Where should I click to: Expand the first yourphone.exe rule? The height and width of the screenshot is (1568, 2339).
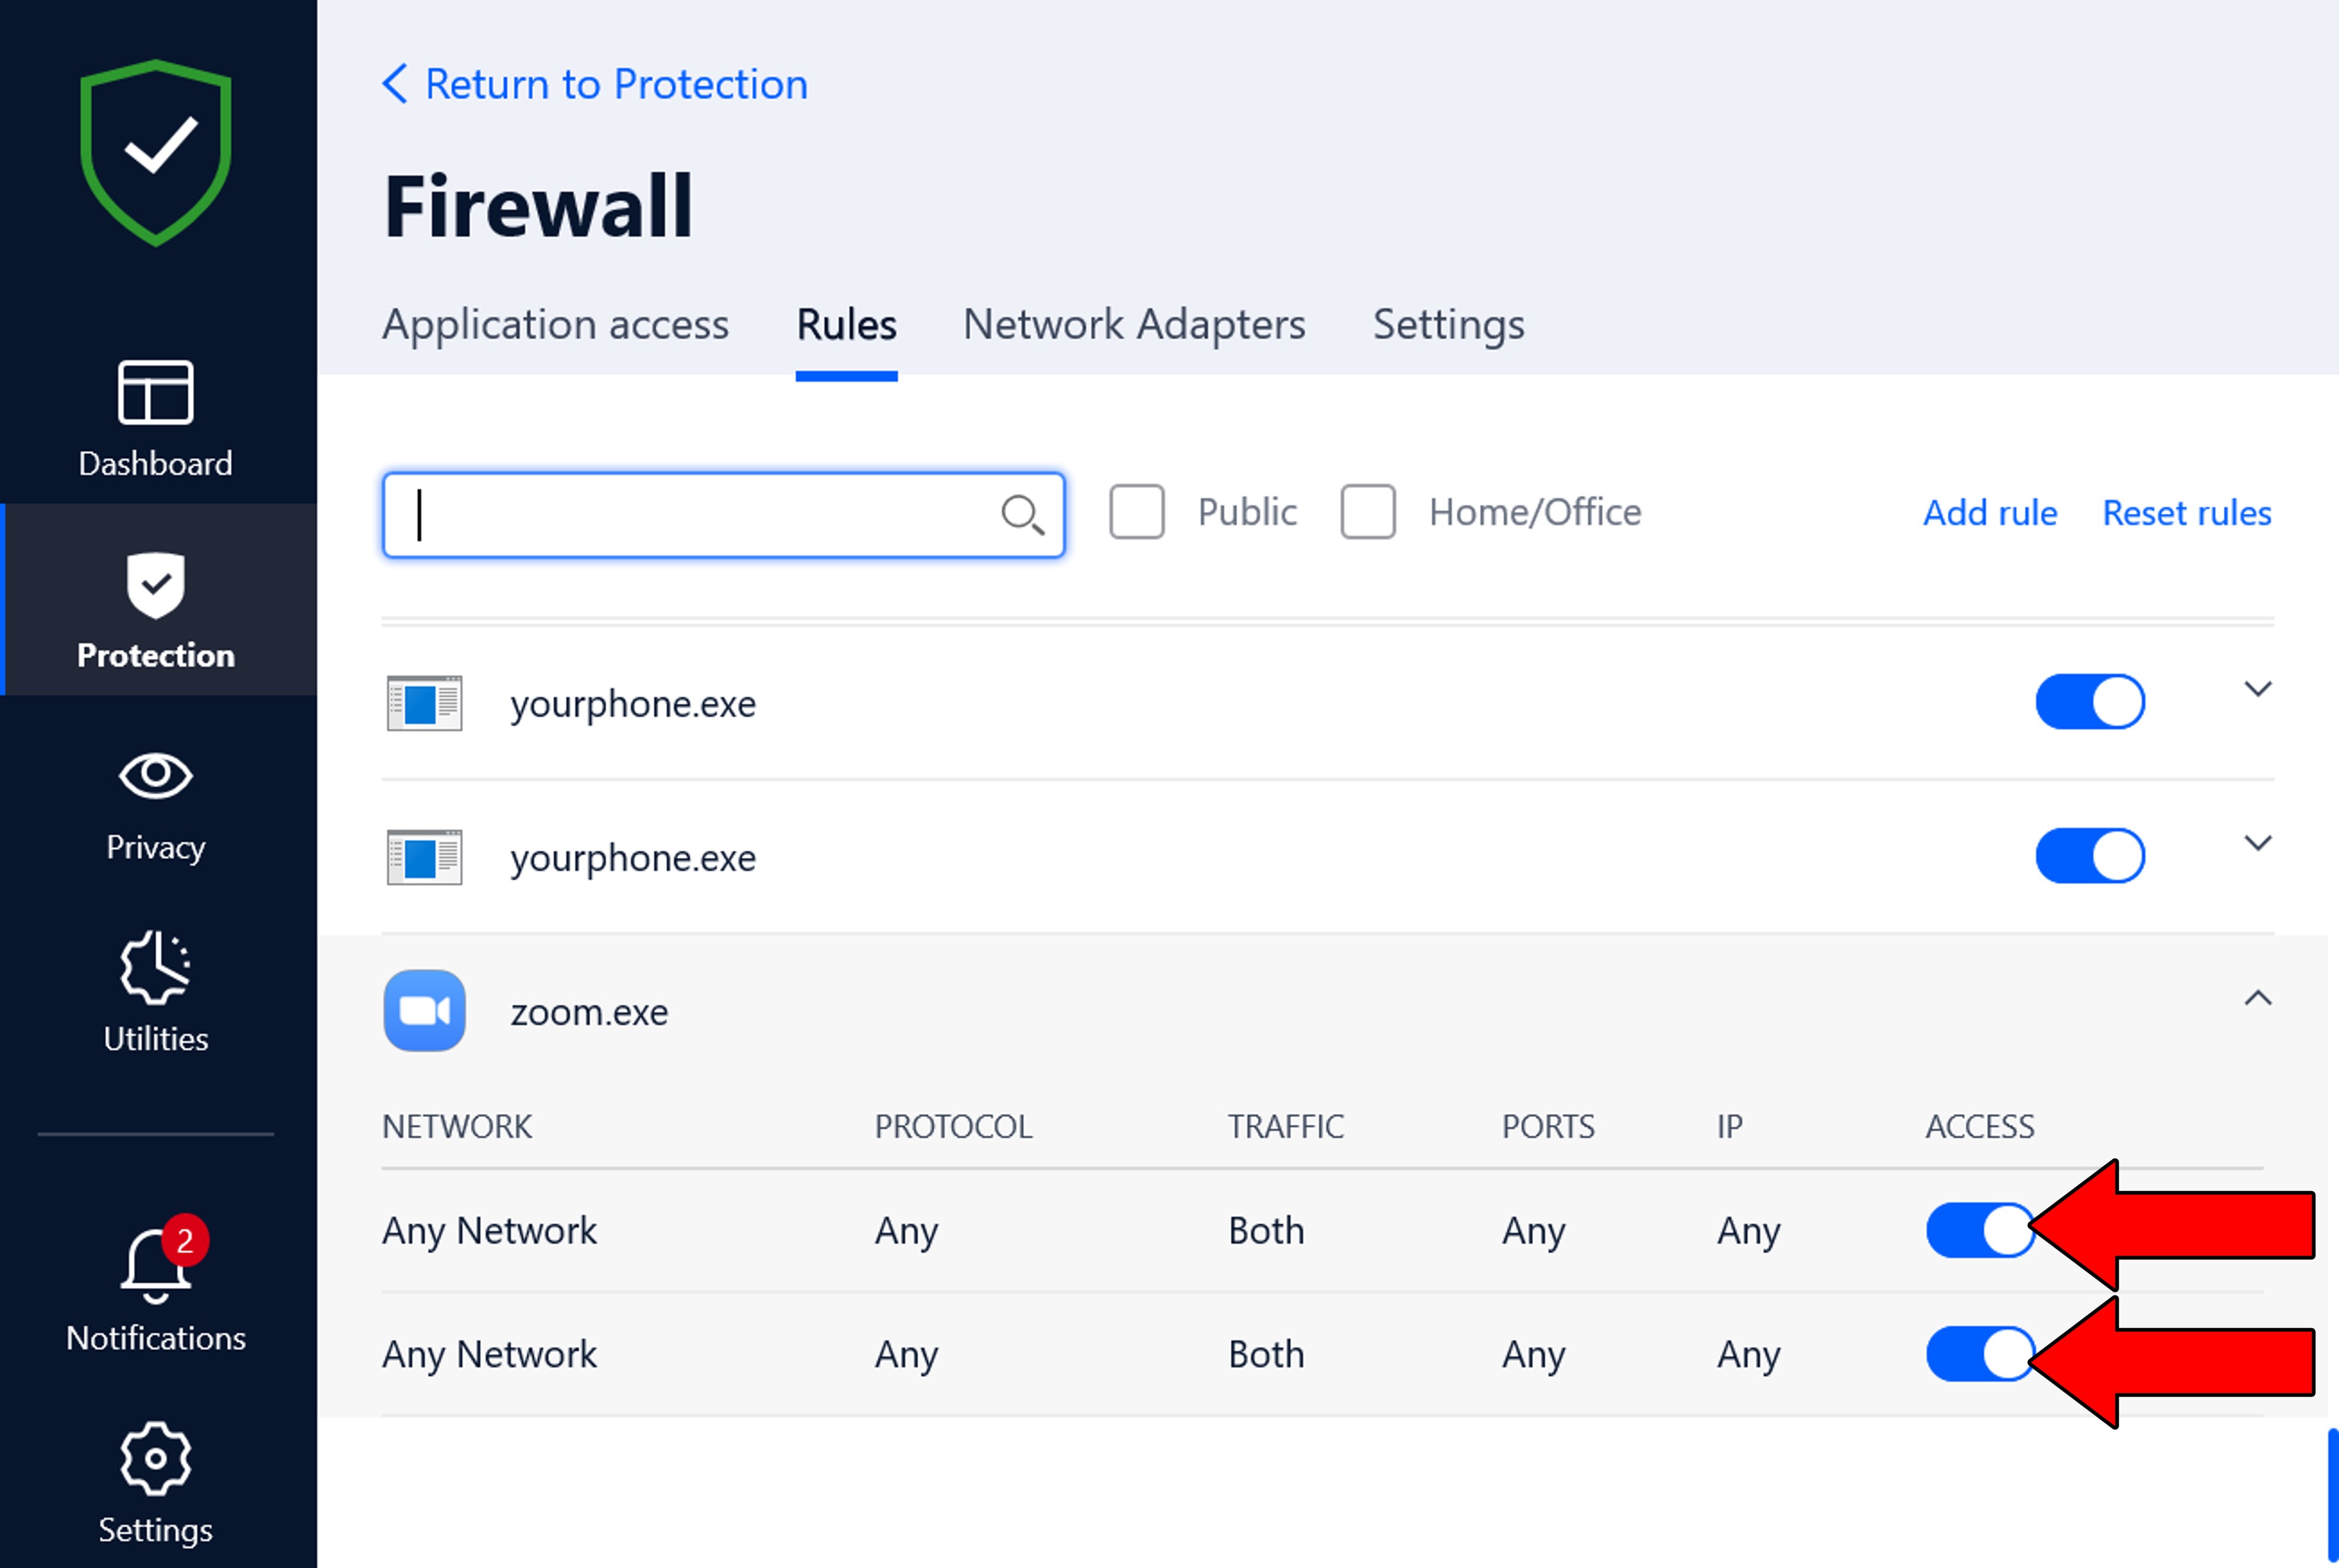click(x=2257, y=690)
